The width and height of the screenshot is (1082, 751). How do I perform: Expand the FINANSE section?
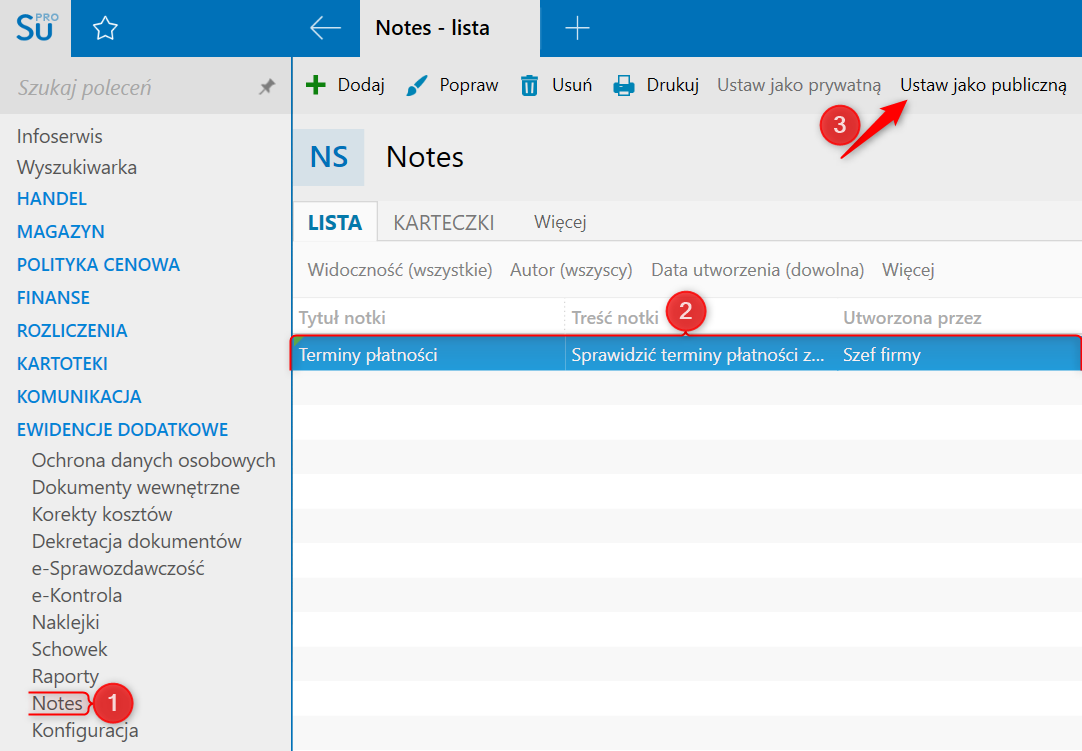53,298
